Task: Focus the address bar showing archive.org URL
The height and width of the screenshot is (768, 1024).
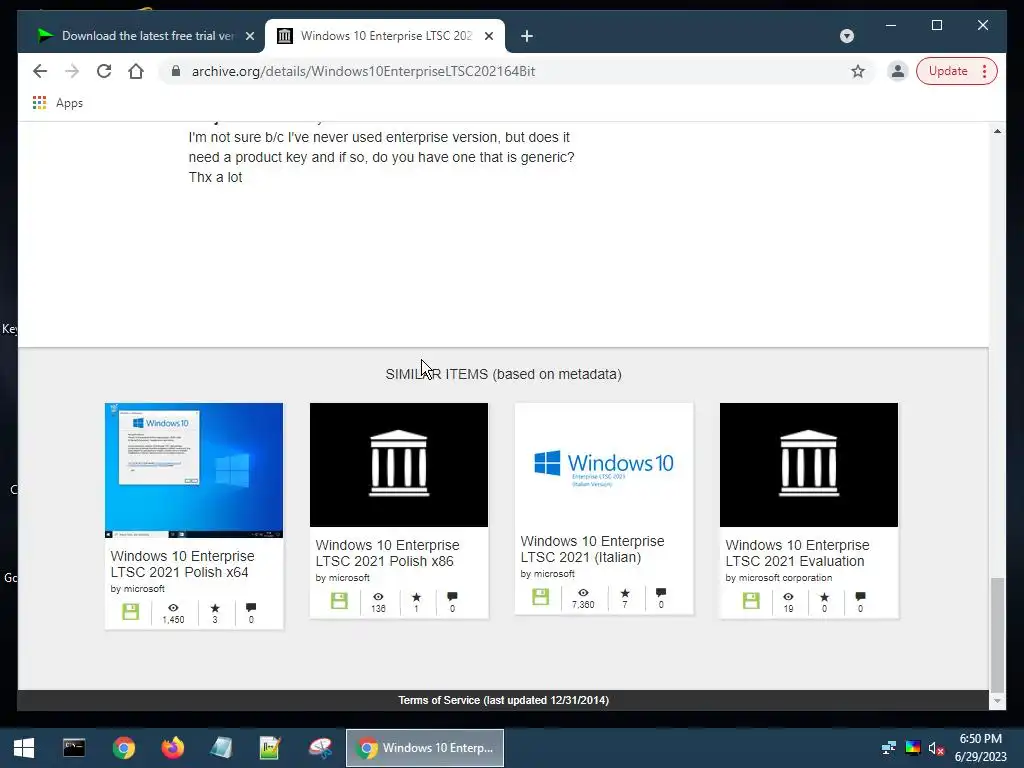Action: pyautogui.click(x=516, y=71)
